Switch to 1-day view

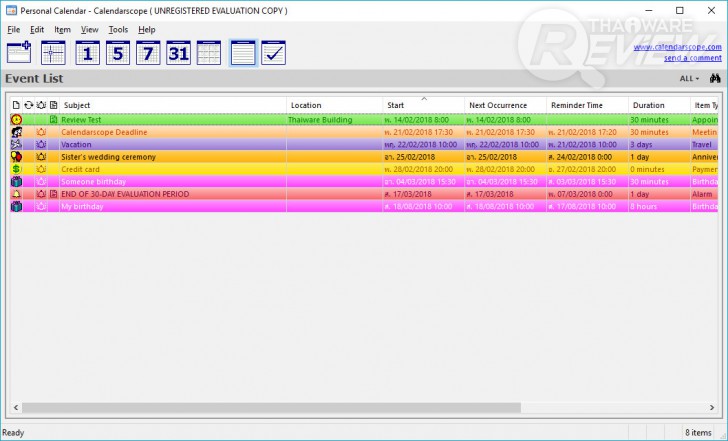coord(87,53)
